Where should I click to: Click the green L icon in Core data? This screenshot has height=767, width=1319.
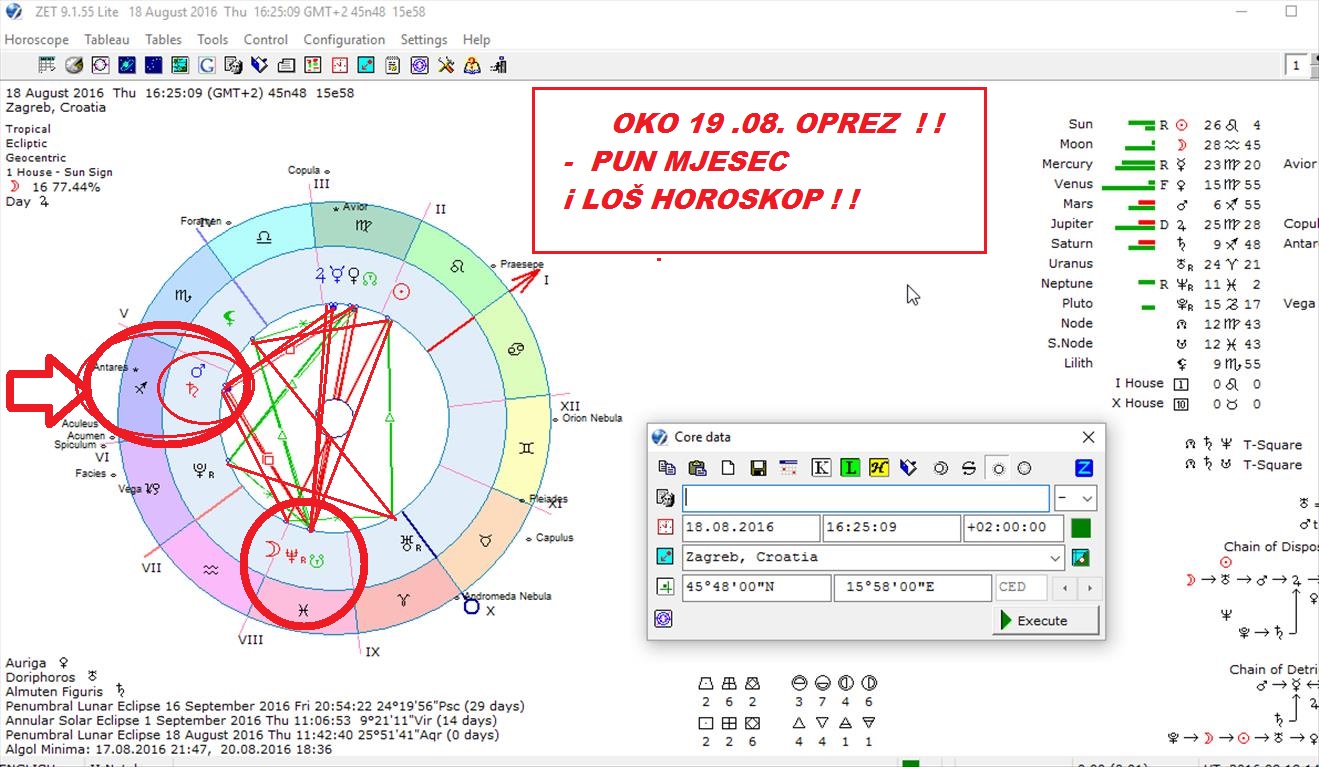850,468
